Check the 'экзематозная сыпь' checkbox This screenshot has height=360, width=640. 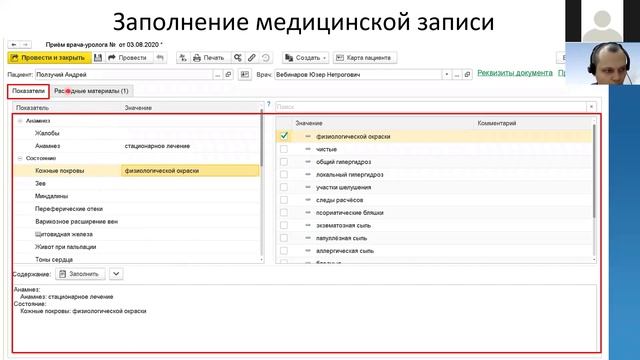pos(284,225)
